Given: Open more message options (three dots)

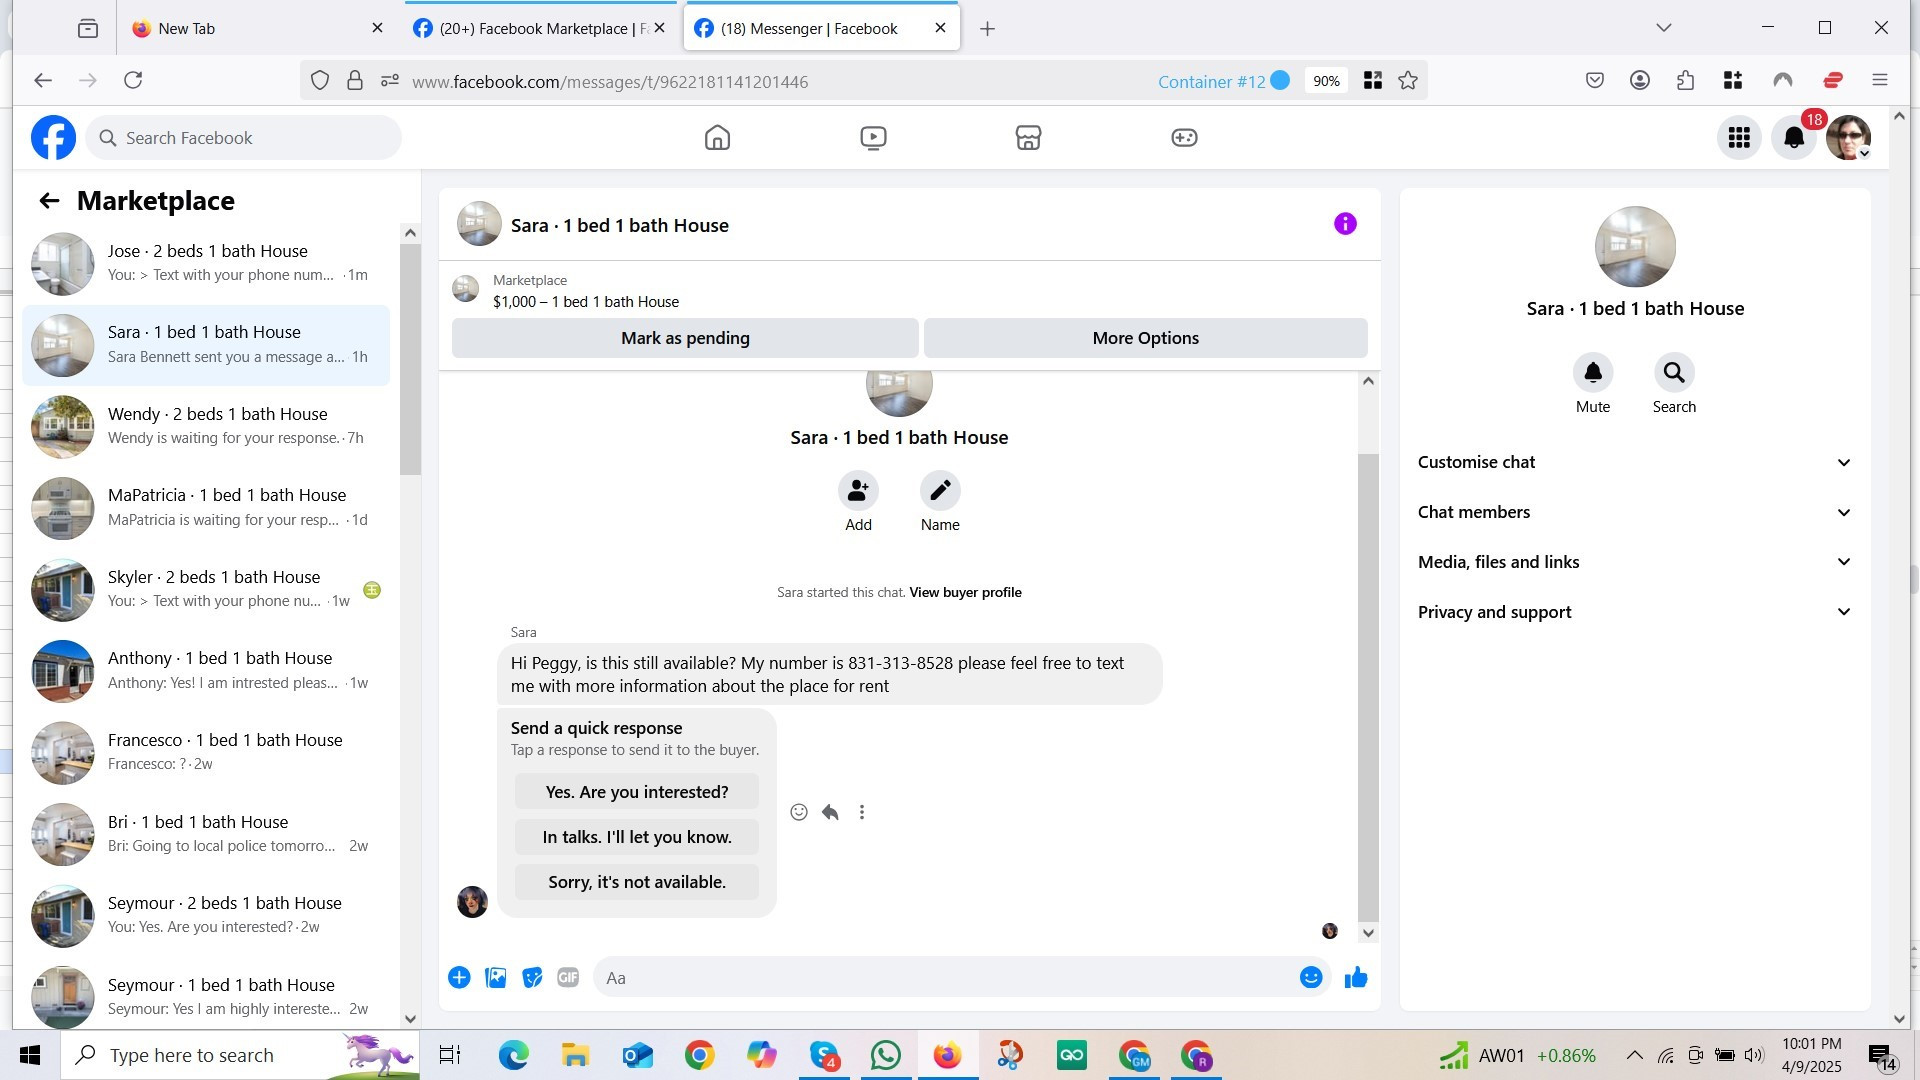Looking at the screenshot, I should pos(862,812).
